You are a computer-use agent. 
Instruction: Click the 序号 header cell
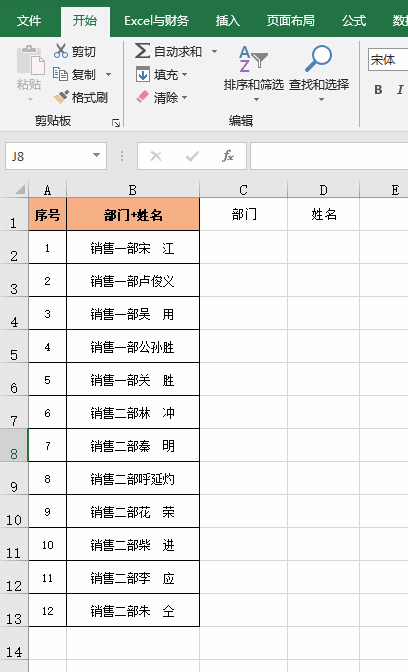[48, 214]
